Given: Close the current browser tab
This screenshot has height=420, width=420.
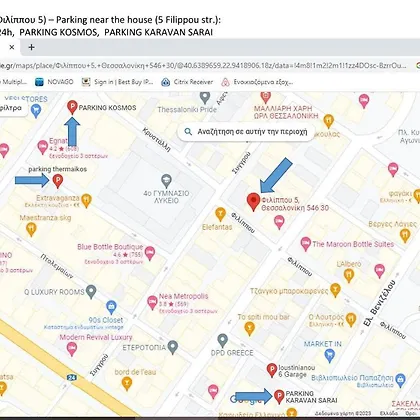Looking at the screenshot, I should [x=12, y=47].
